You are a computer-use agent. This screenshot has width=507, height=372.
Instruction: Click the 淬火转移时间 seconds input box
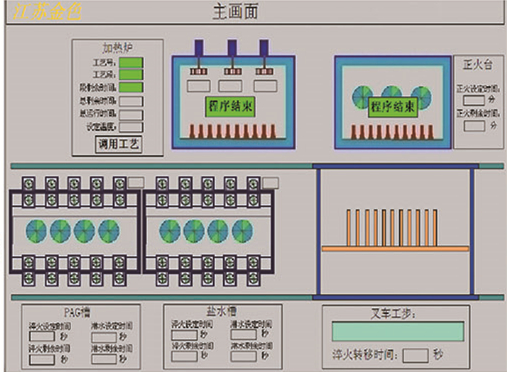[x=415, y=355]
